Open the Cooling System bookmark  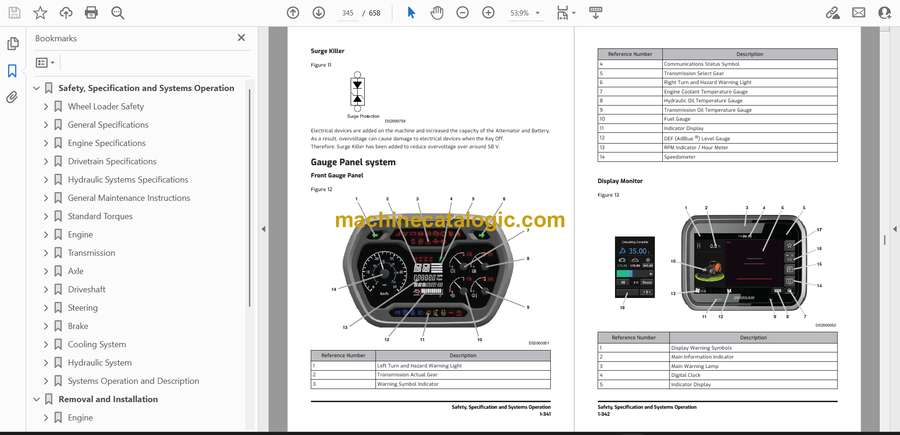(x=96, y=344)
